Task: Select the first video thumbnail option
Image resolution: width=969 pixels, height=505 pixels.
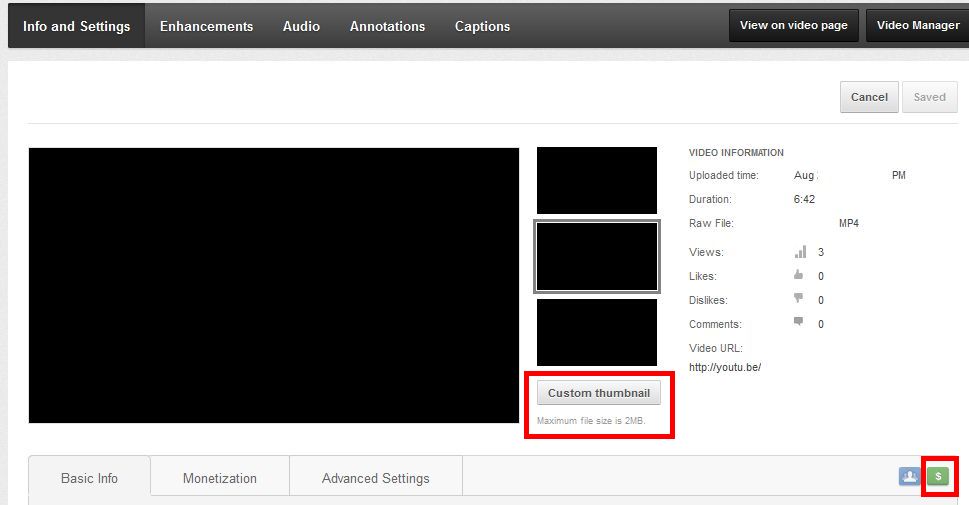Action: tap(596, 180)
